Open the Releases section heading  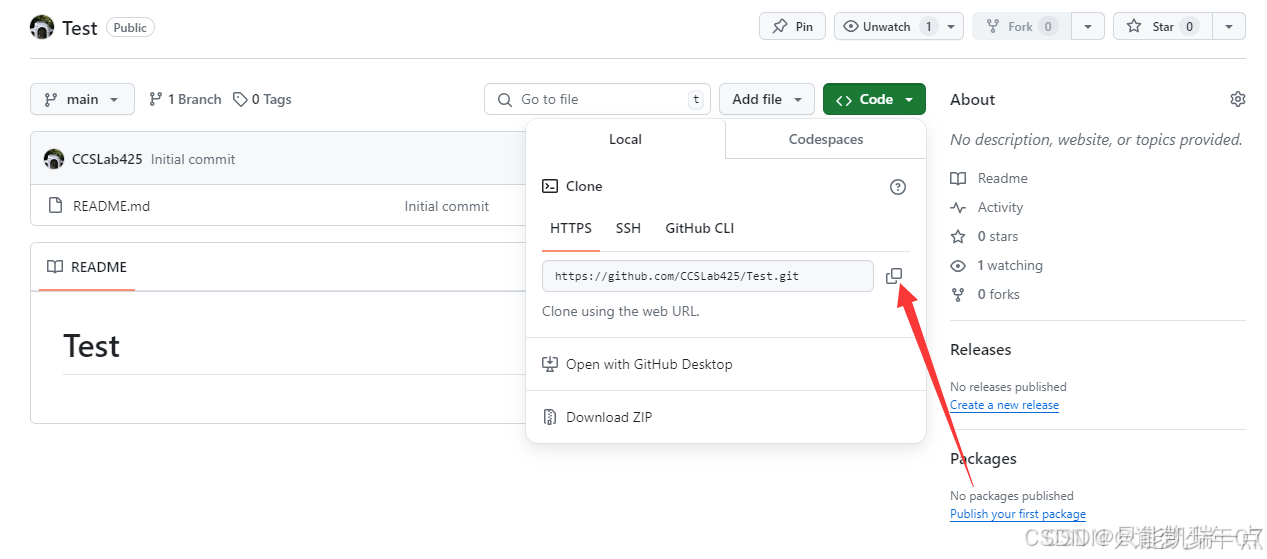tap(980, 349)
